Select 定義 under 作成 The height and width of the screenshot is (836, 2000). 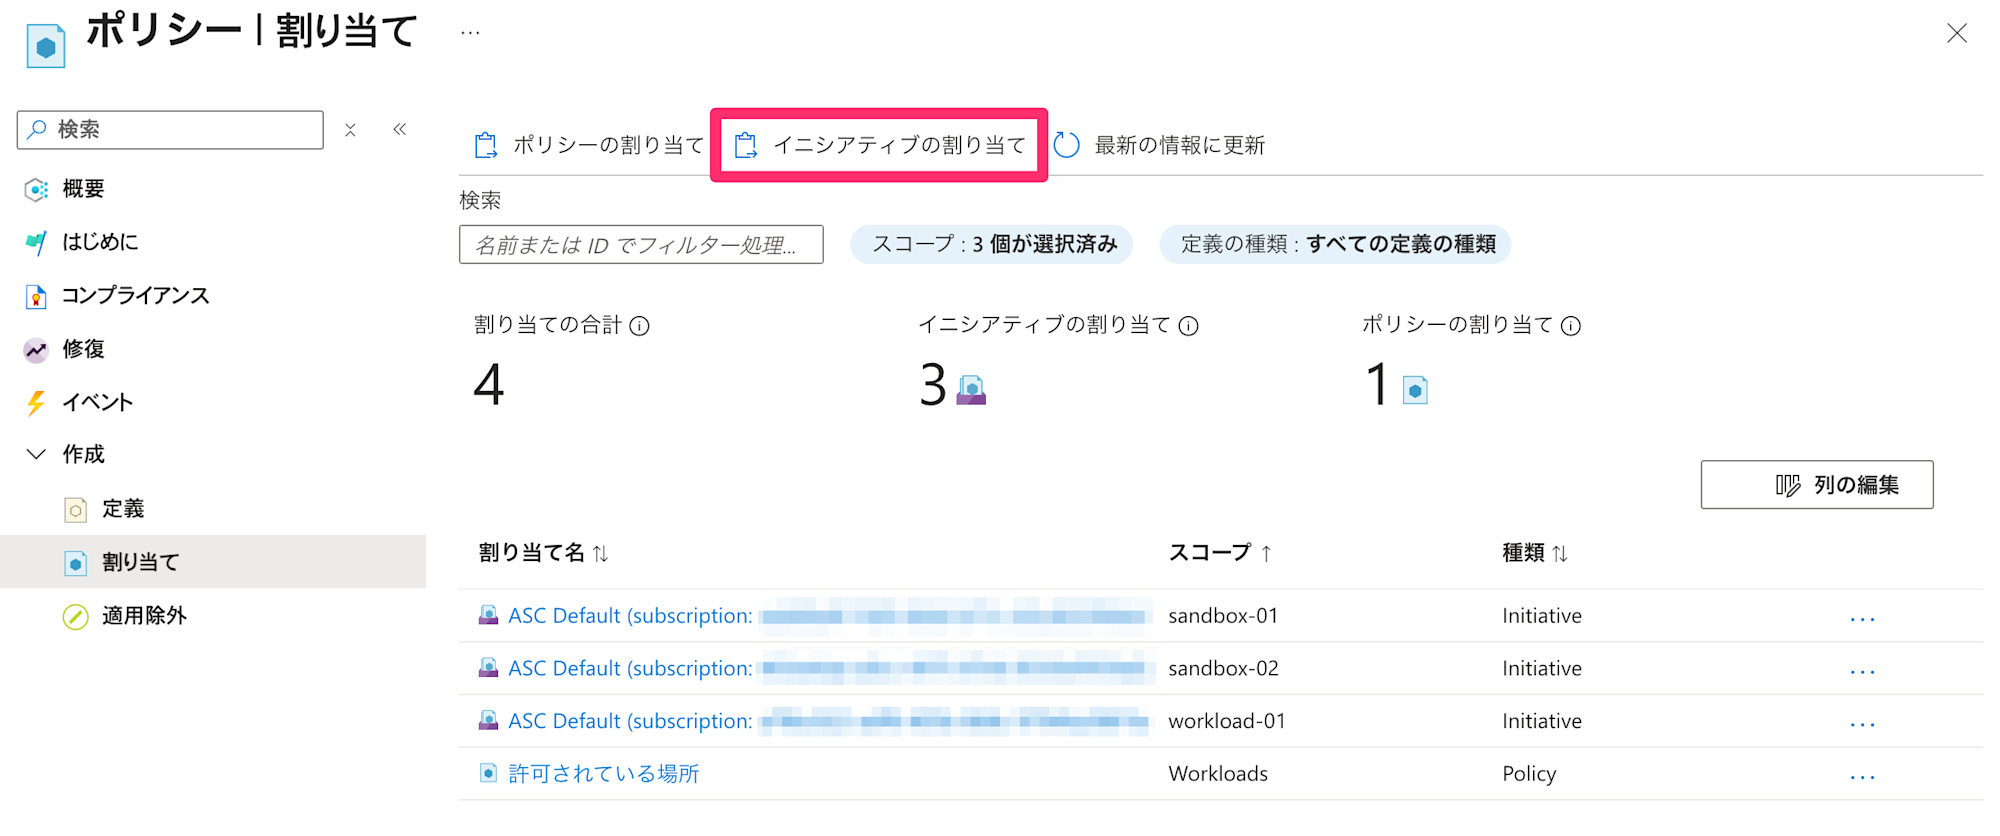pyautogui.click(x=123, y=509)
